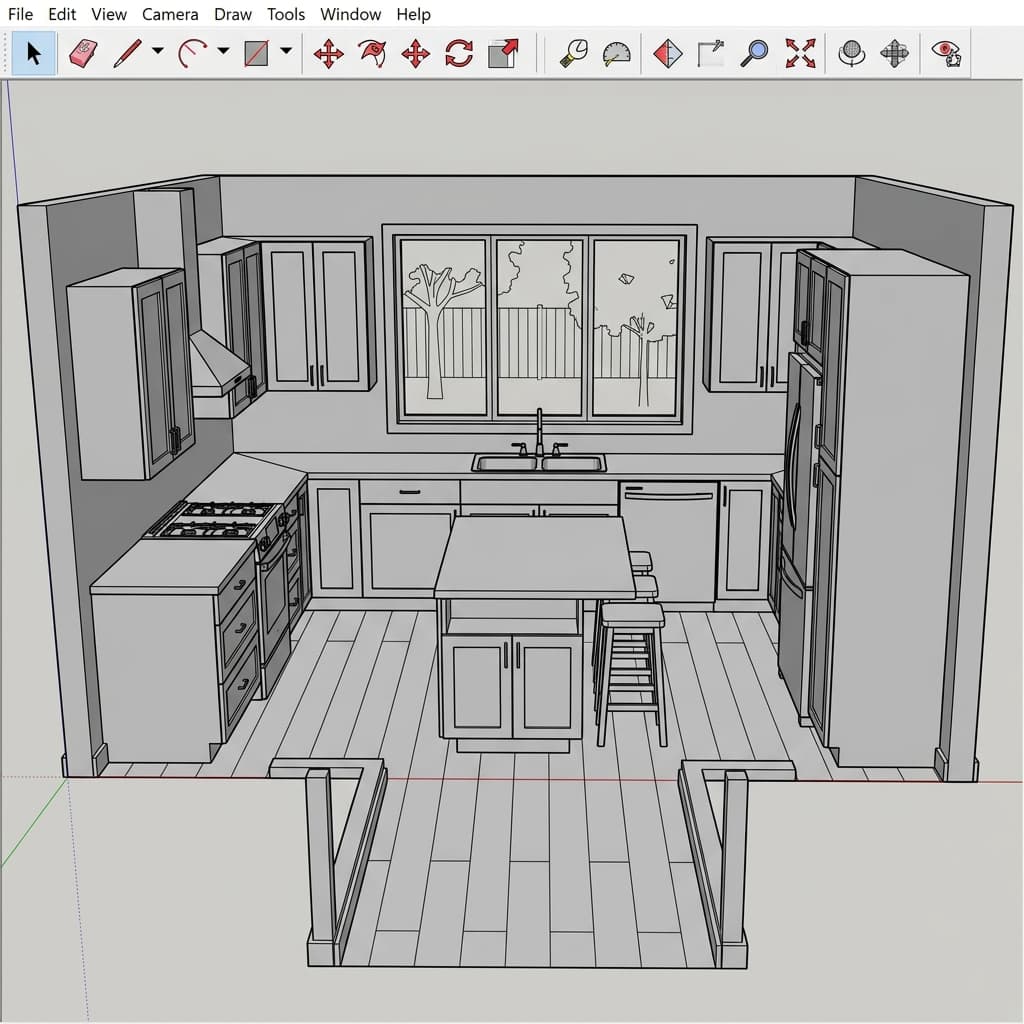Click the eye icon in the toolbar
Screen dimensions: 1024x1024
[x=946, y=53]
